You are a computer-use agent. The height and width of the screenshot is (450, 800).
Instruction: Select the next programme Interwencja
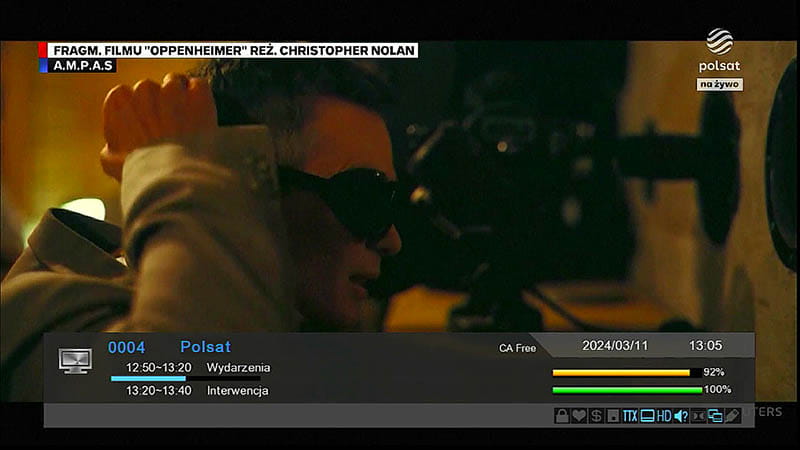(237, 391)
